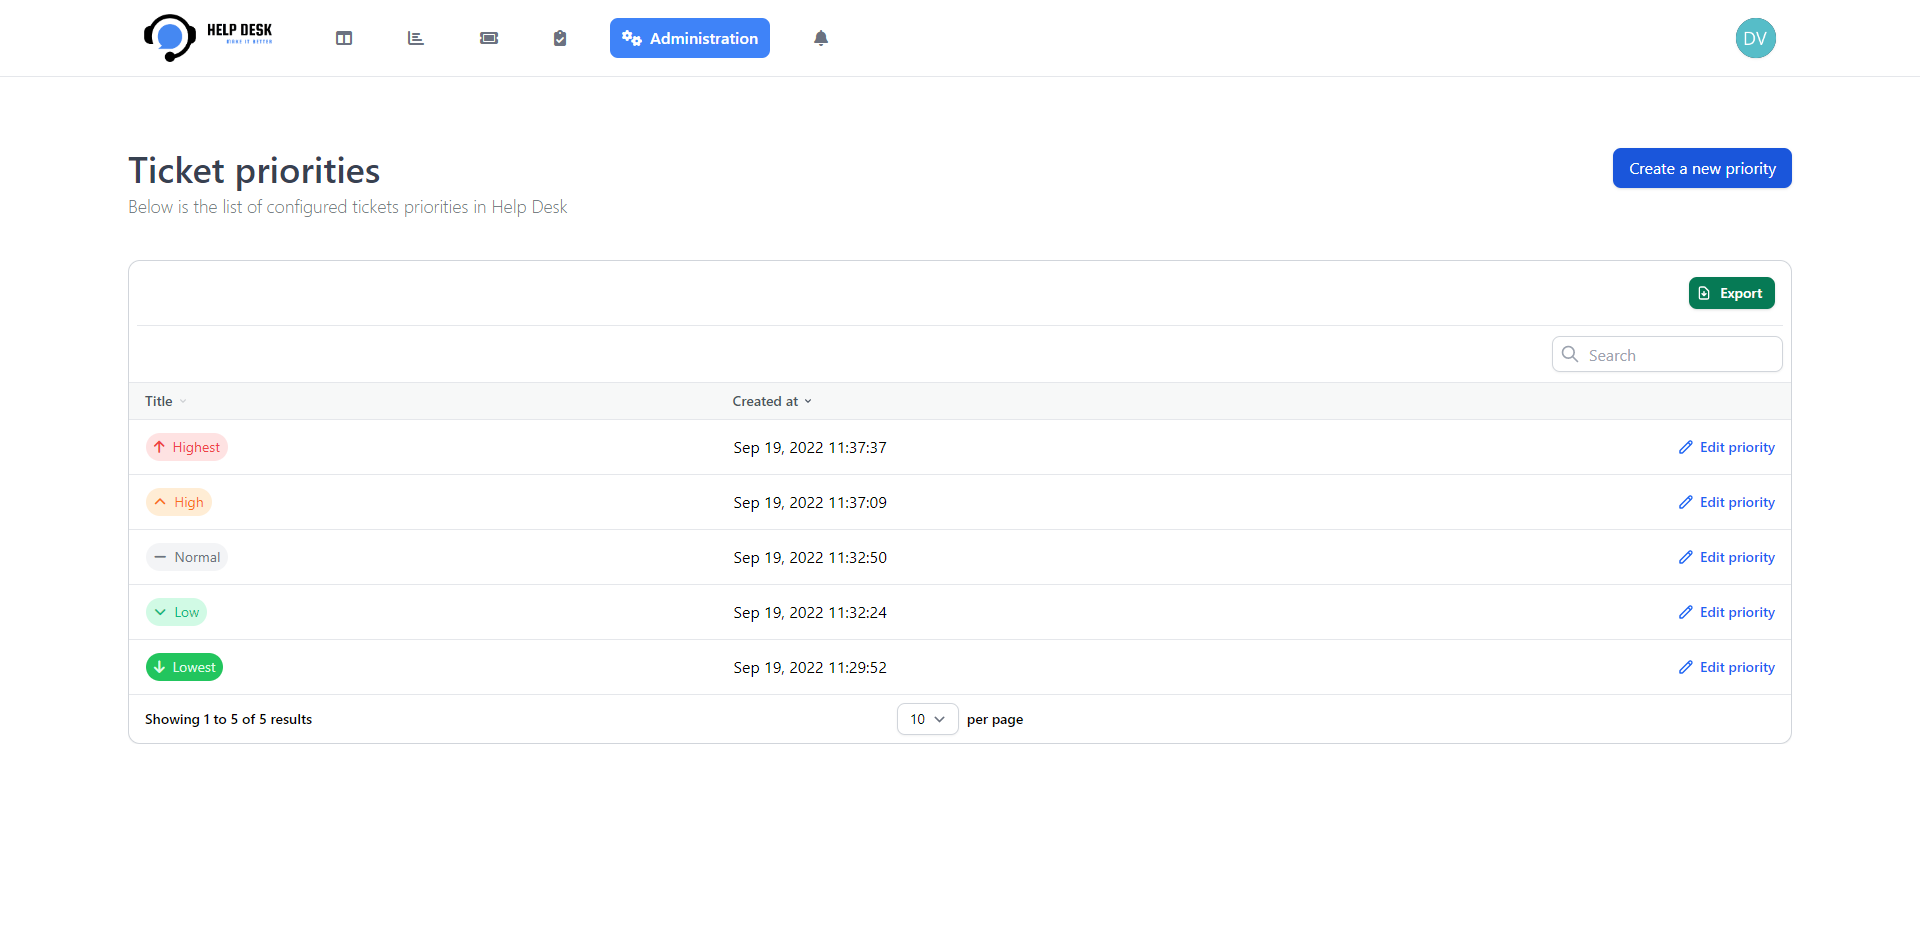Click the date Sep 19, 2022 11:37:37
Screen dimensions: 1920x929
coord(810,448)
